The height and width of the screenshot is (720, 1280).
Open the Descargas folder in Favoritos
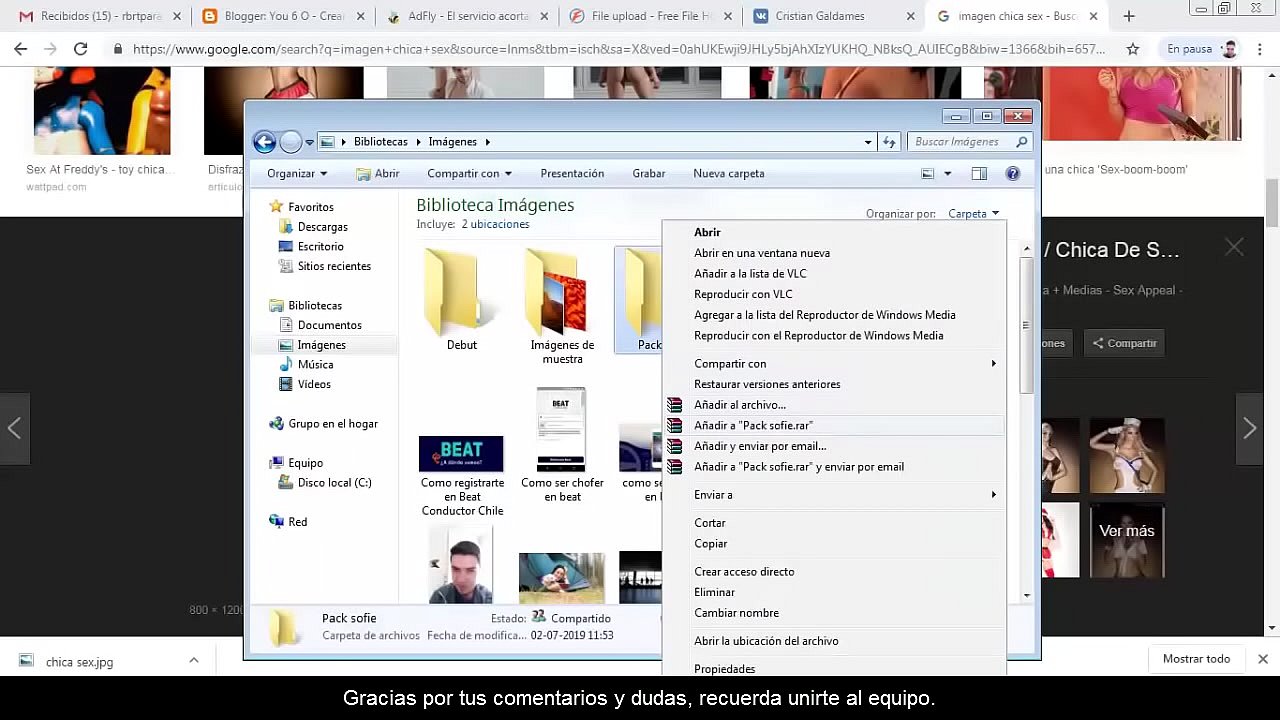click(x=322, y=227)
